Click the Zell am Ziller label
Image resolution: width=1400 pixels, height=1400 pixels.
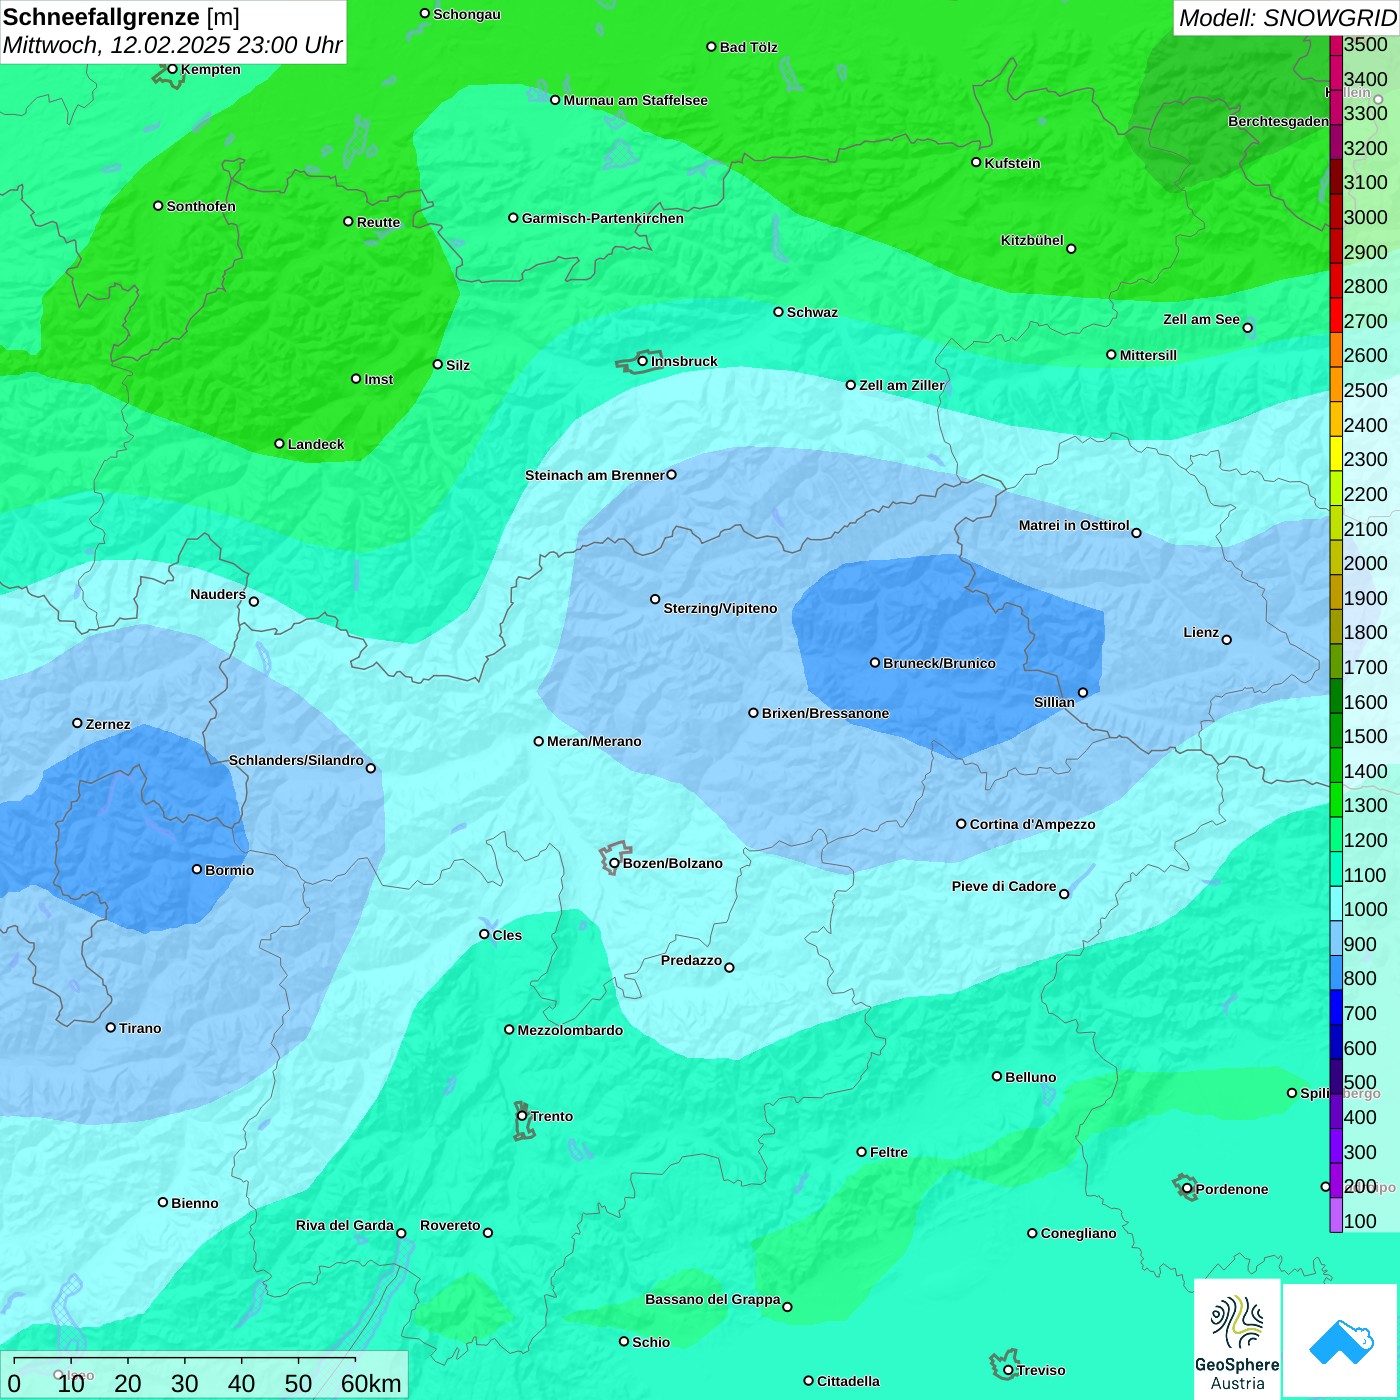tap(902, 385)
